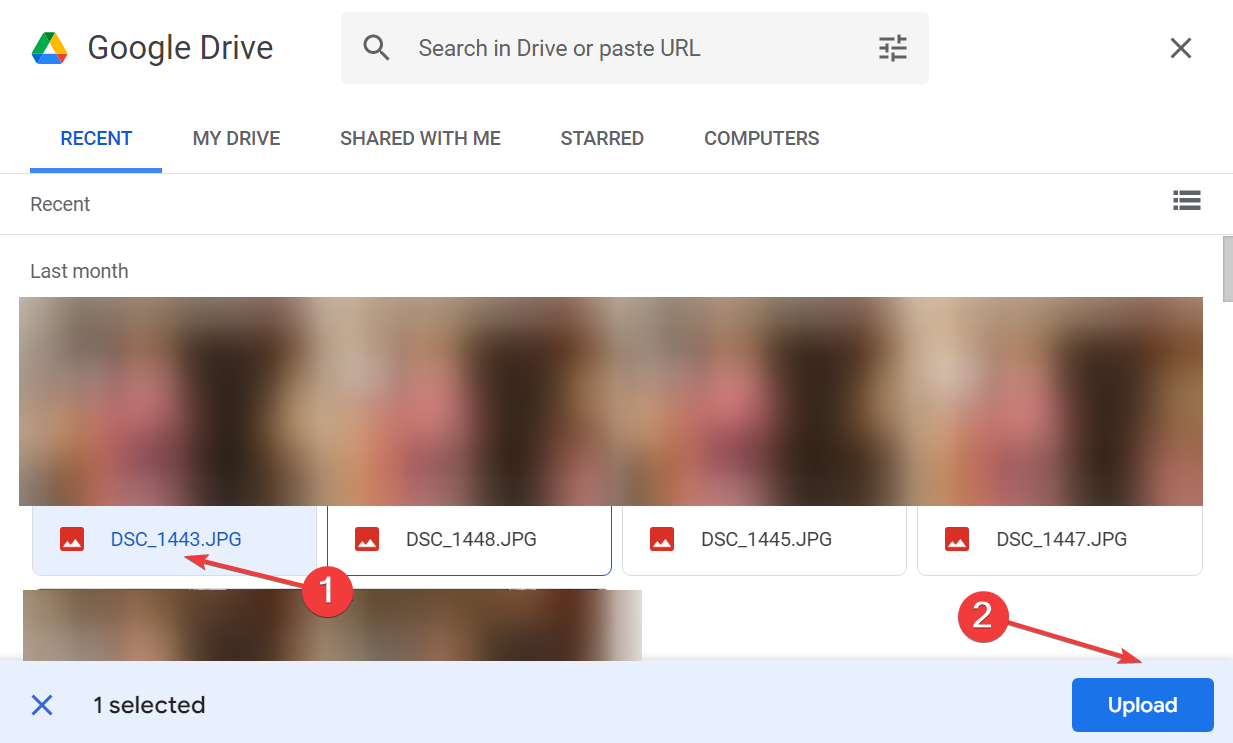The width and height of the screenshot is (1233, 743).
Task: Click the Recent breadcrumb label
Action: tap(60, 204)
